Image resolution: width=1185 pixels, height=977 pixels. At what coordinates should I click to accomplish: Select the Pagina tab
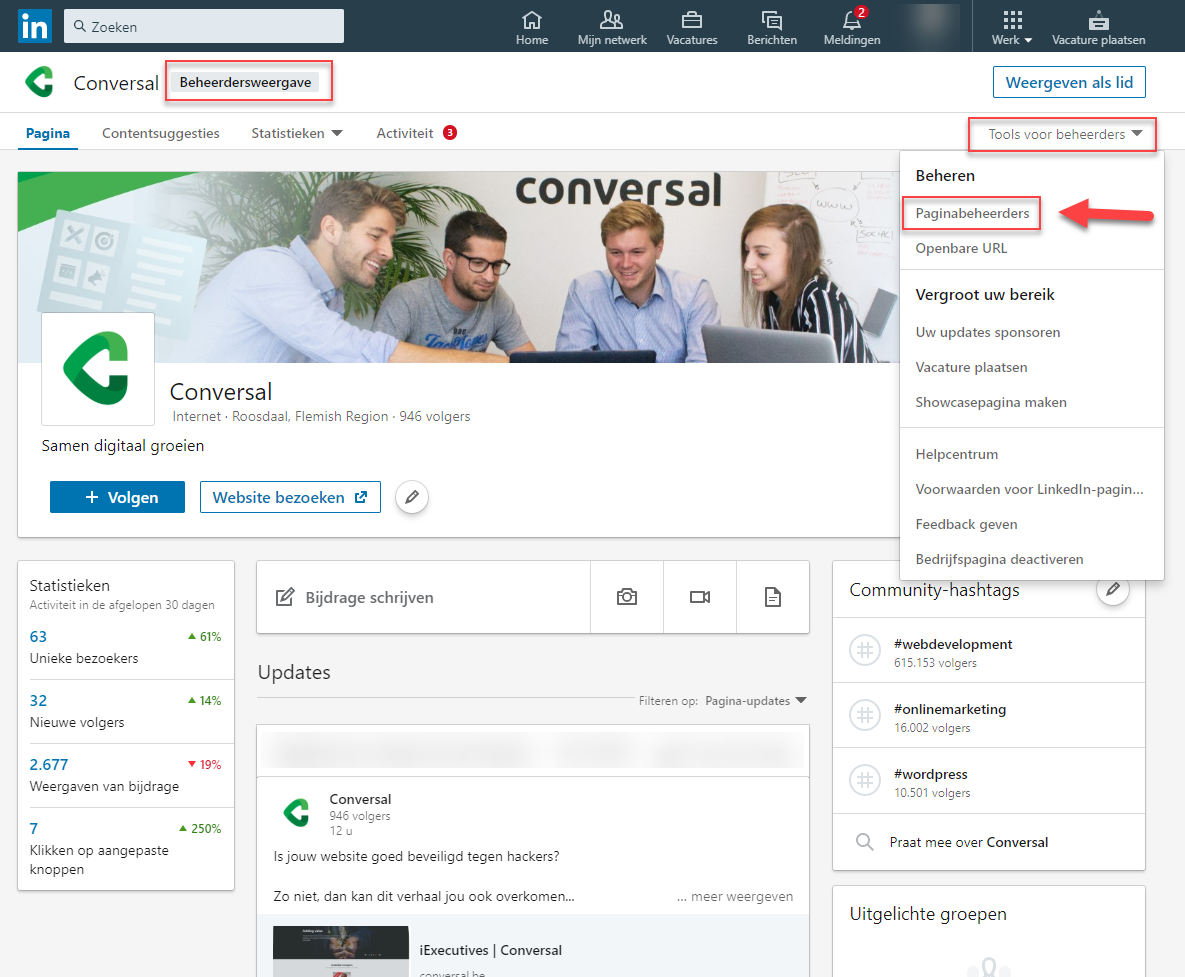(x=48, y=133)
